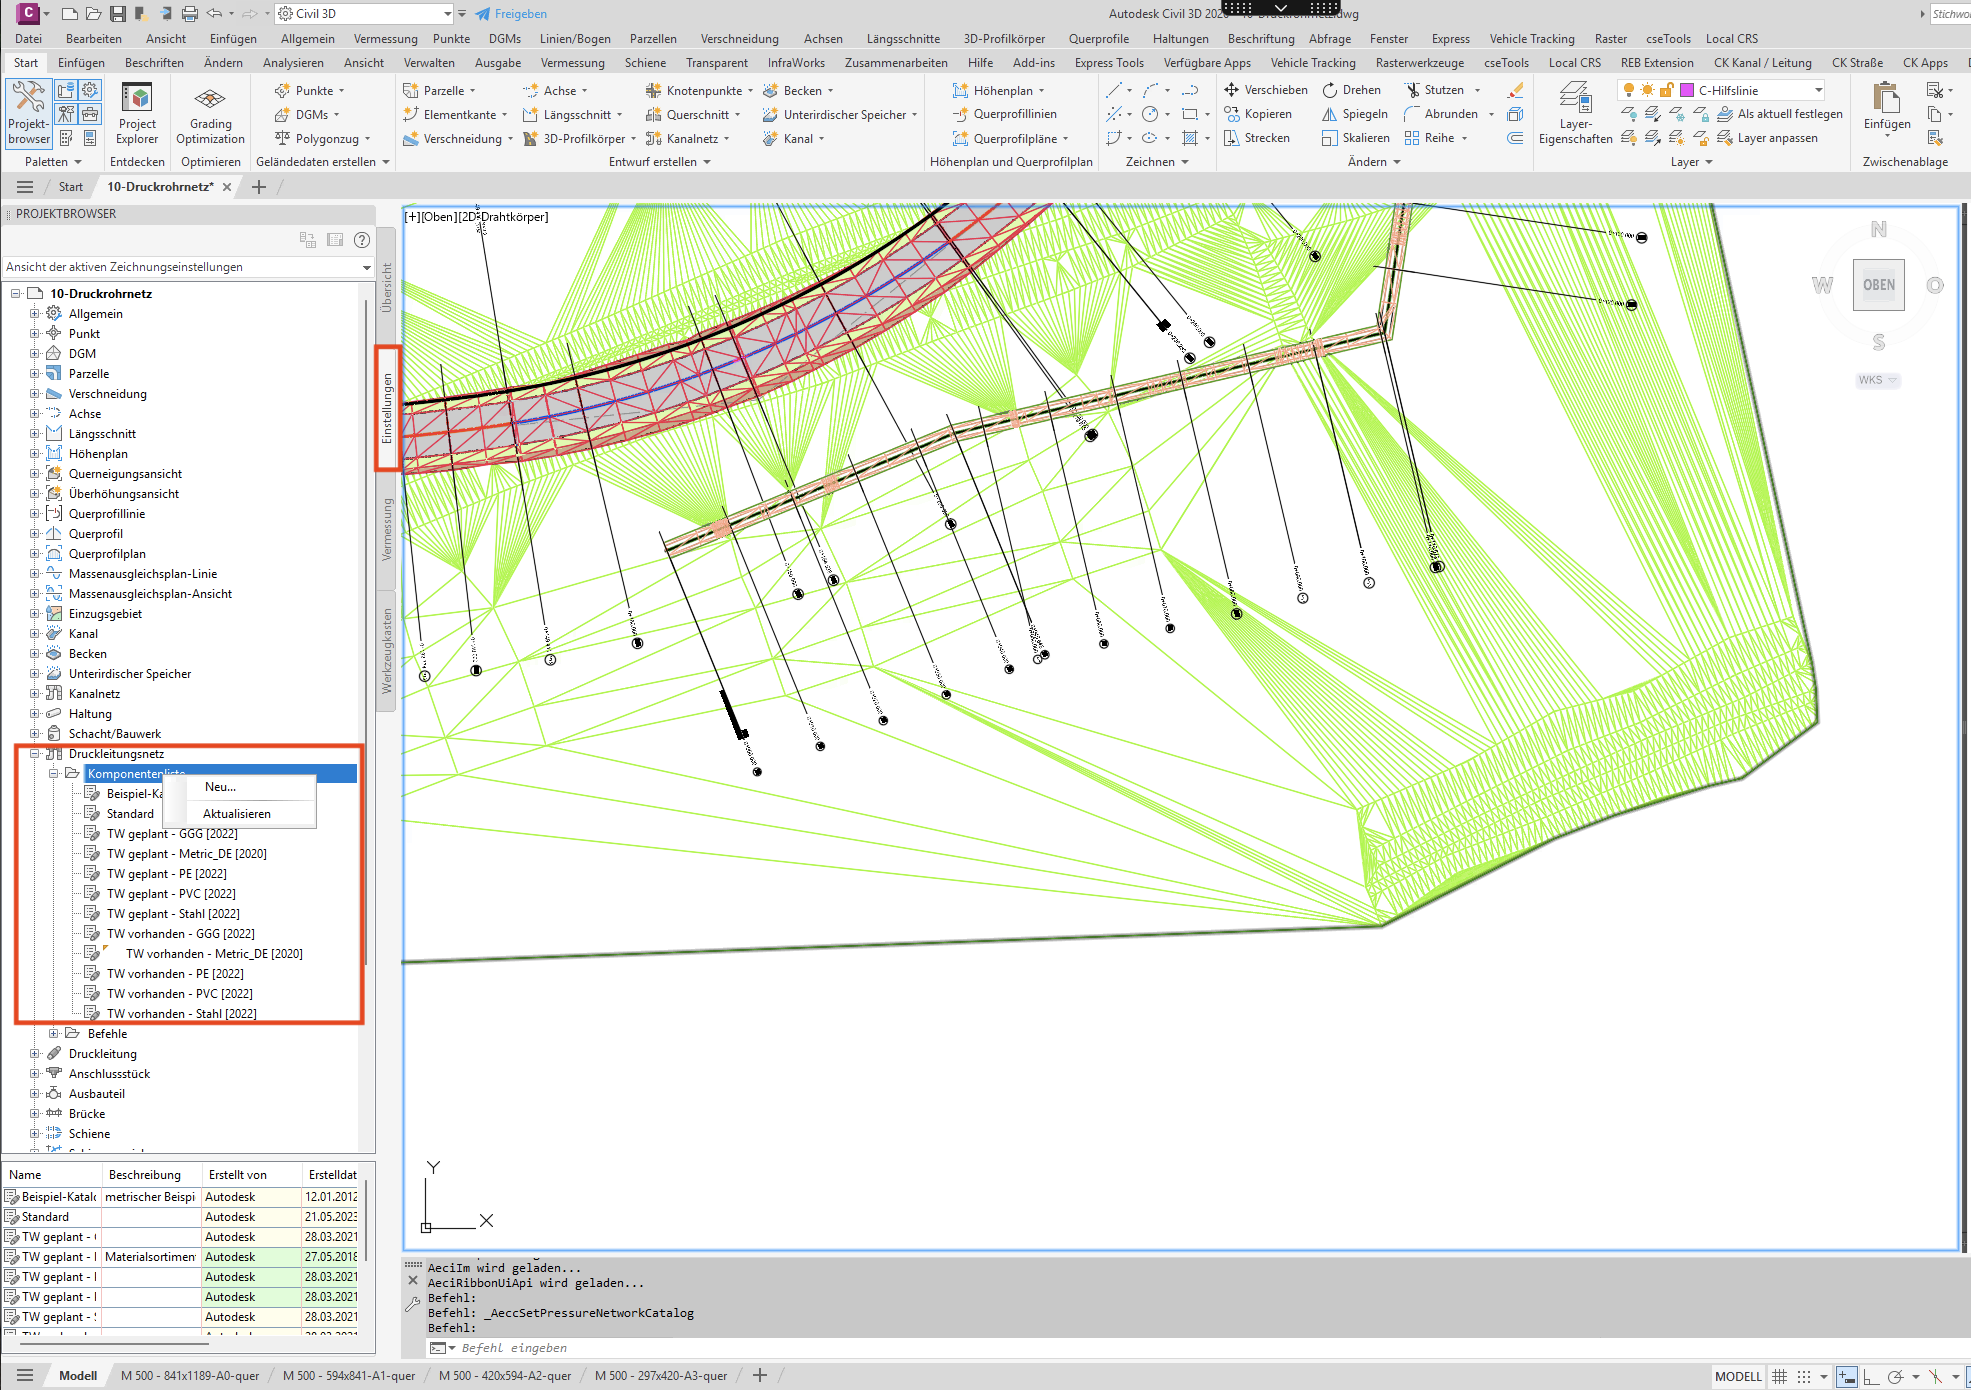Screen dimensions: 1971x1390
Task: Click the Abrunden (fillet) tool
Action: (x=1441, y=114)
